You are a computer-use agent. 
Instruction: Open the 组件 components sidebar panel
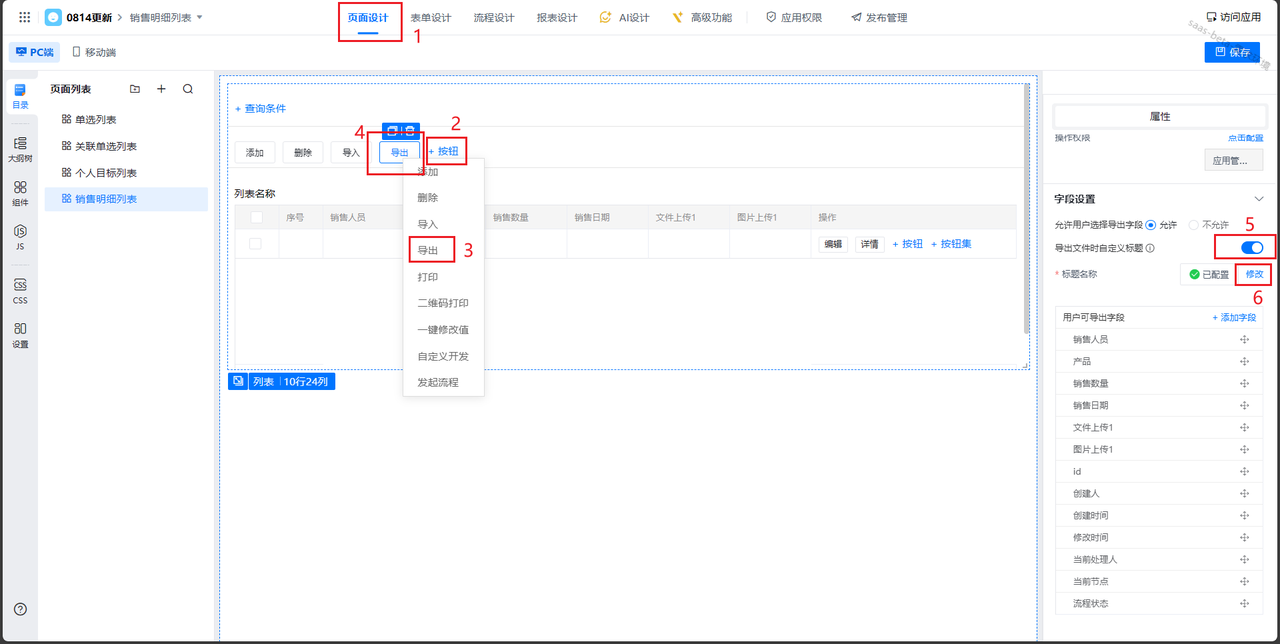pyautogui.click(x=20, y=193)
